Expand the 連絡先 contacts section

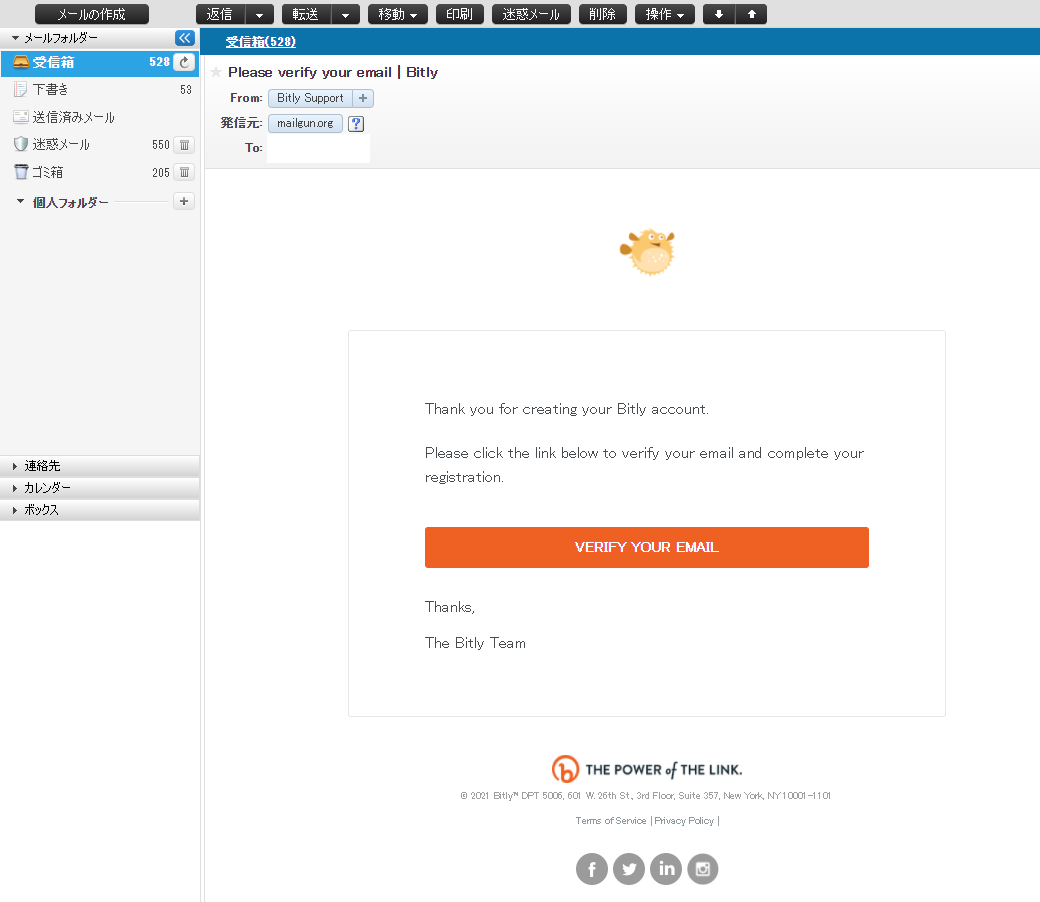[x=42, y=466]
